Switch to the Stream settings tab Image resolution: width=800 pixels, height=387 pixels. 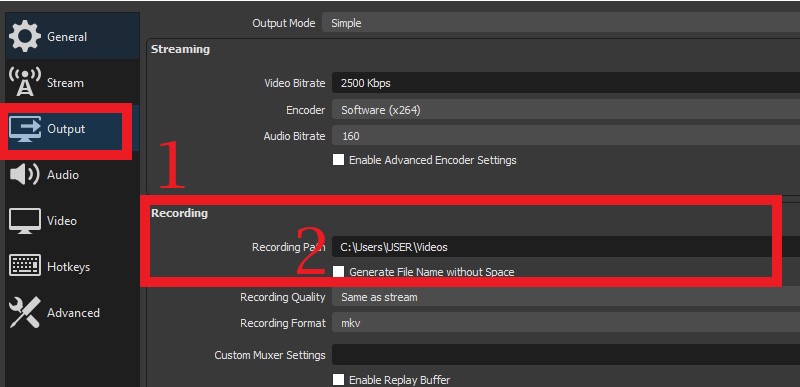pos(72,83)
